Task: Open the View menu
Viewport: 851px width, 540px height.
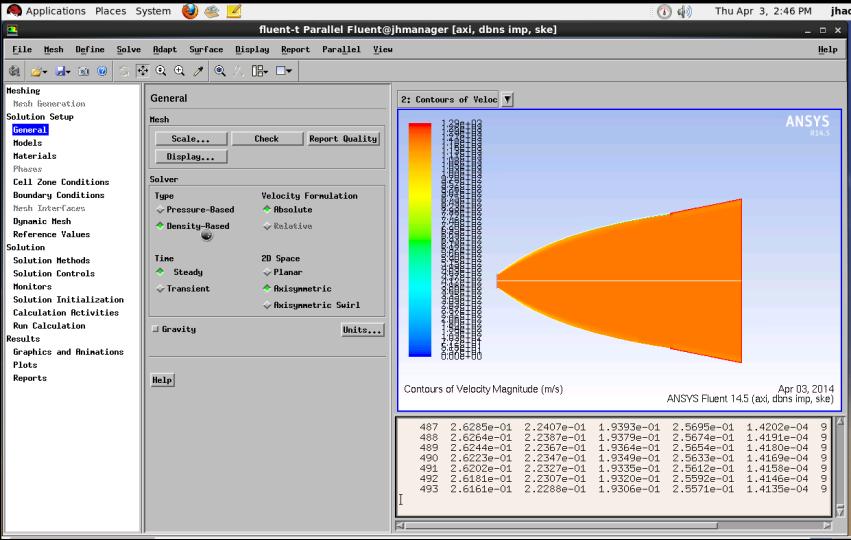Action: coord(383,49)
